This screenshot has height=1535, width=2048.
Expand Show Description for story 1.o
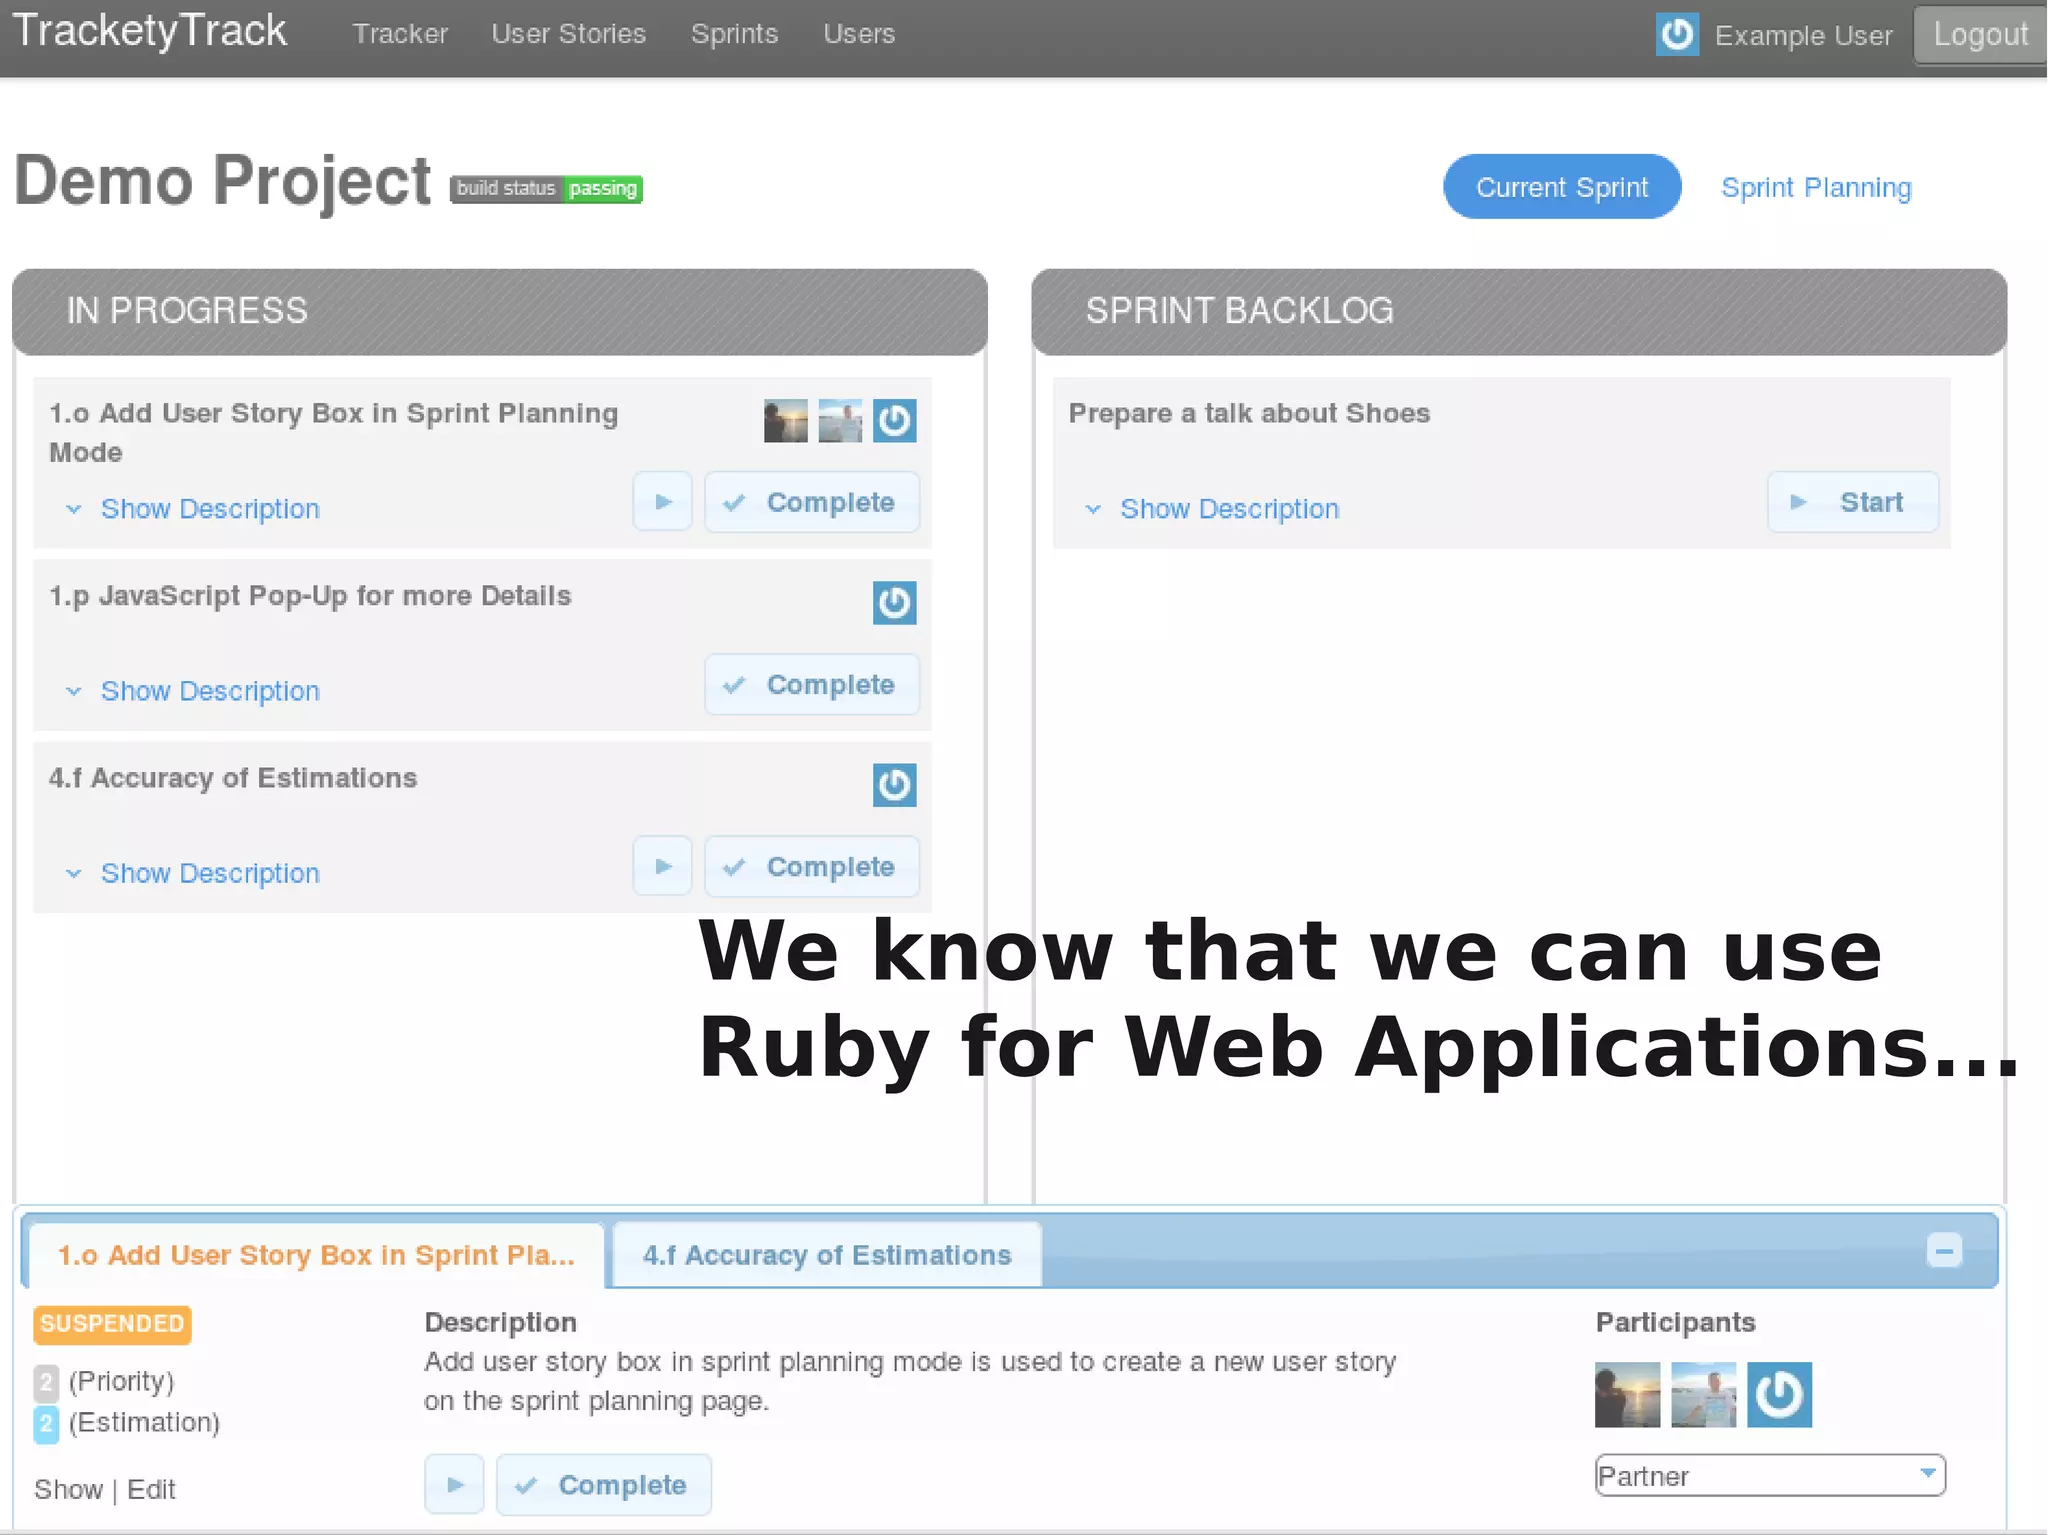point(209,509)
